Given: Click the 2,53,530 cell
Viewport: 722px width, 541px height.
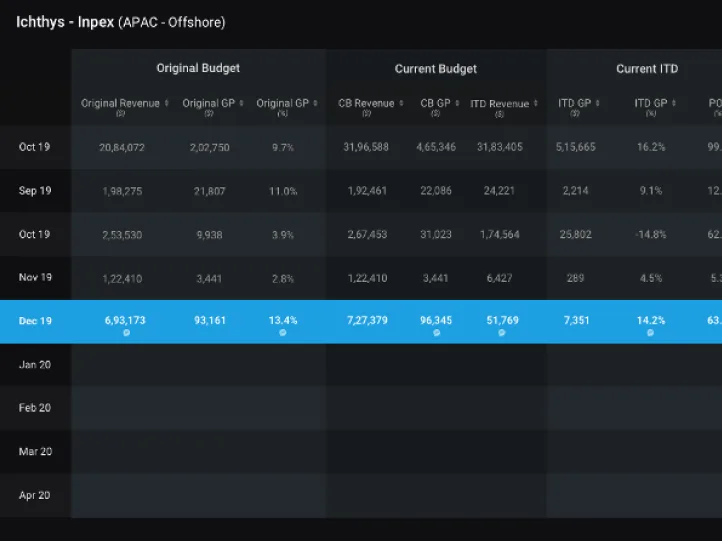Looking at the screenshot, I should click(x=122, y=235).
